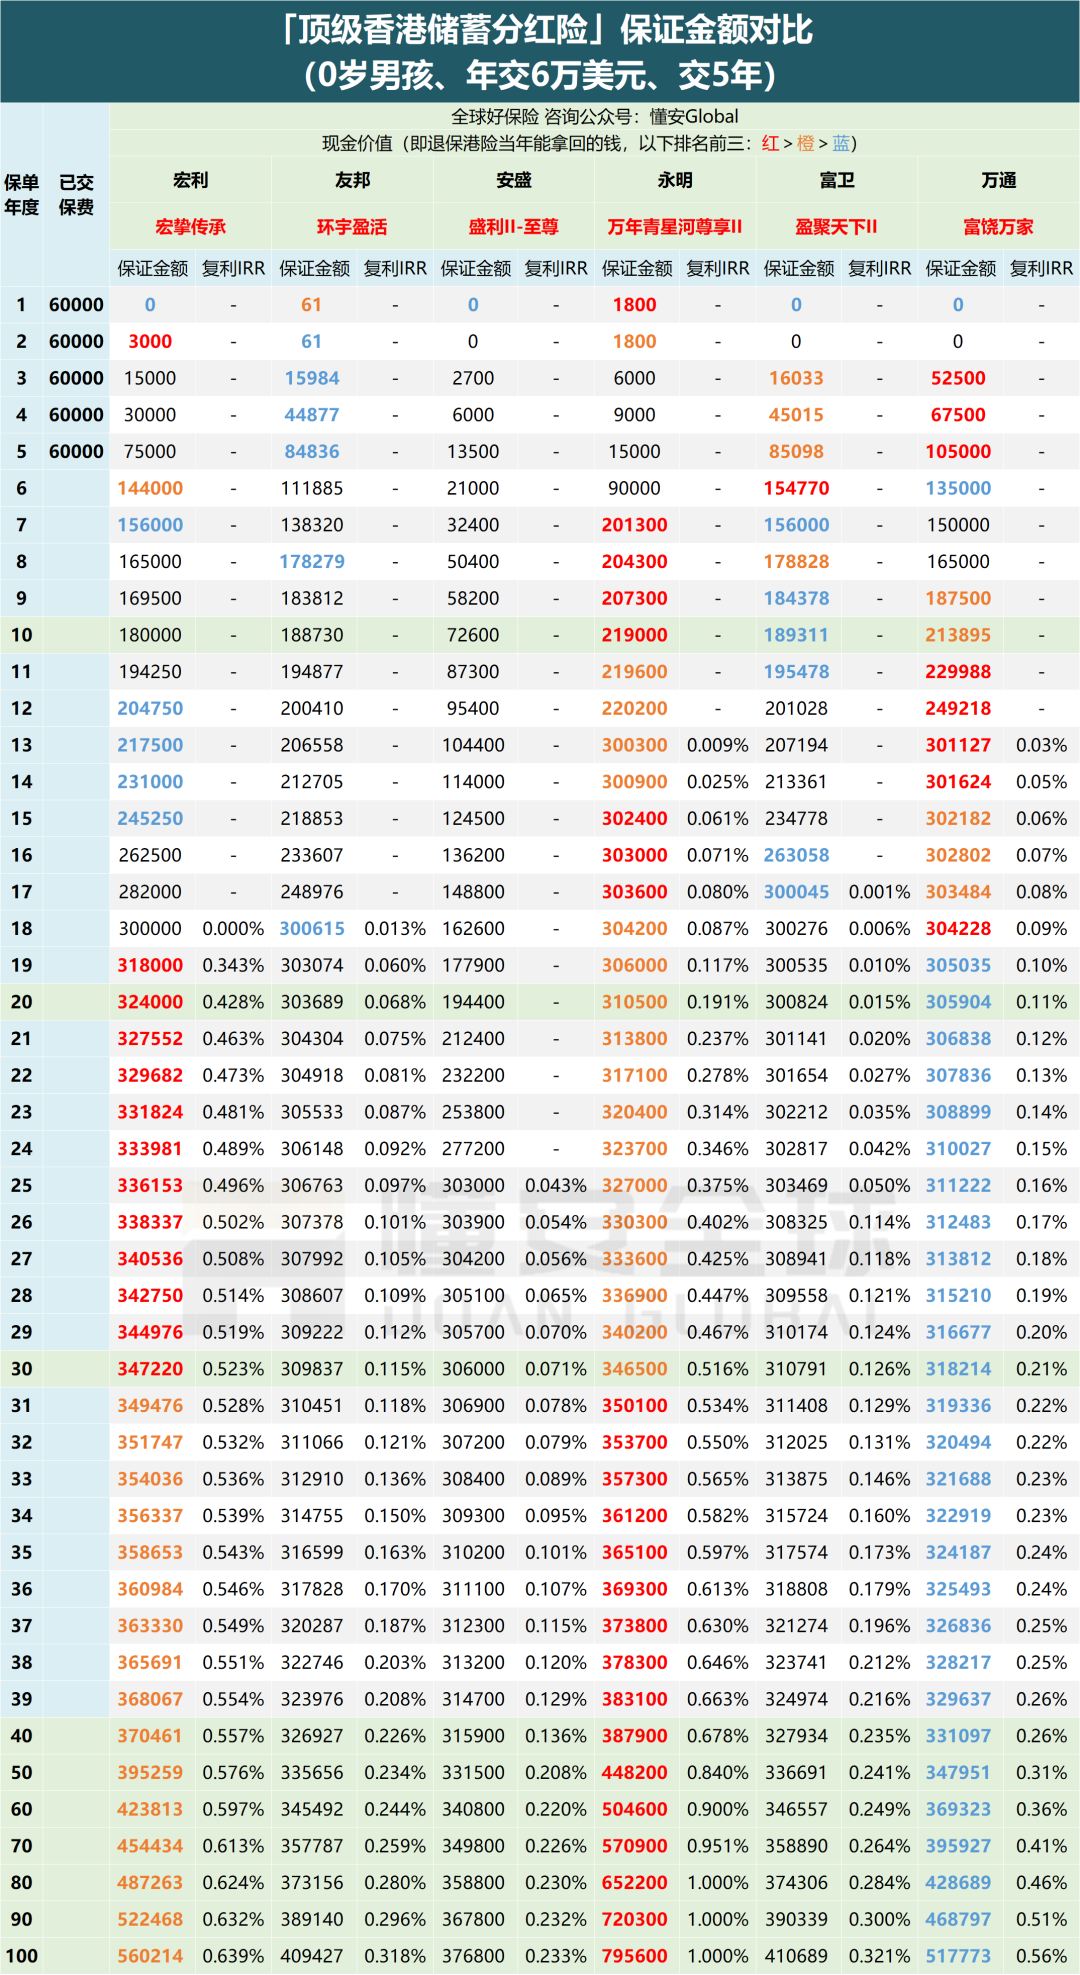
Task: Select the 已交保费 header cell
Action: [76, 194]
